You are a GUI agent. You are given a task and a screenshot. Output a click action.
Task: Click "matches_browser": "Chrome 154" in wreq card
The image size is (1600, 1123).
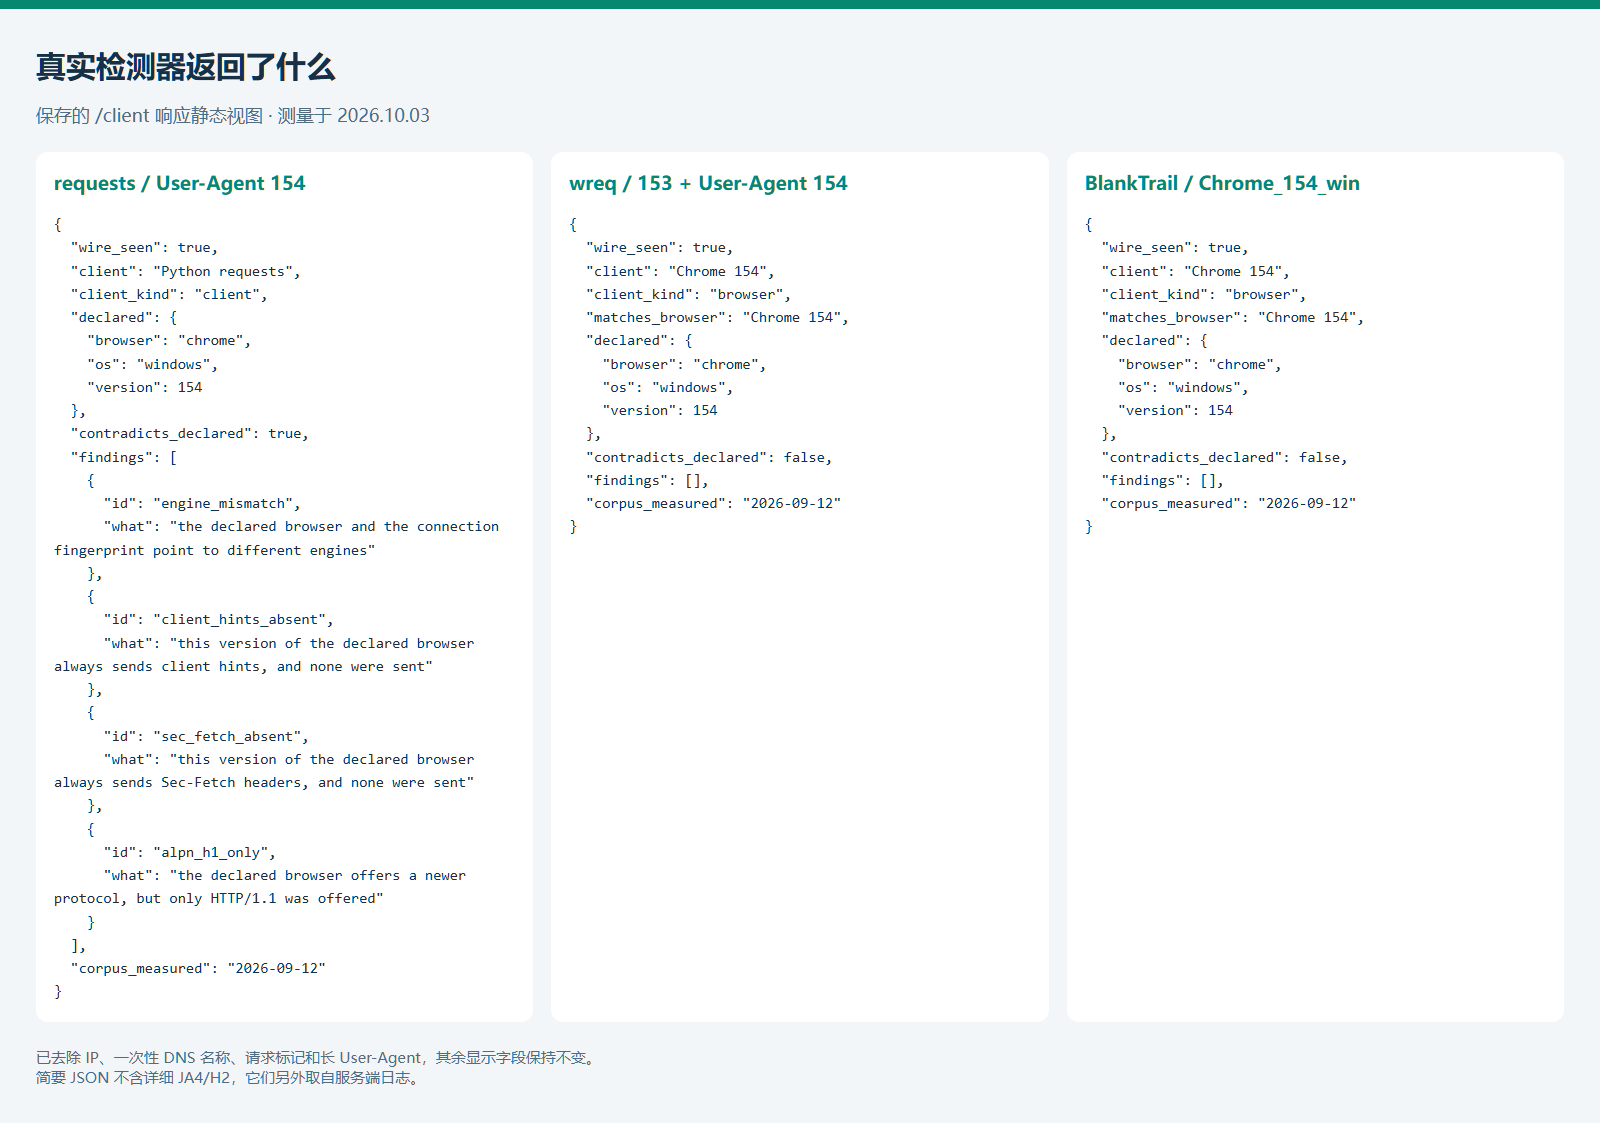717,317
